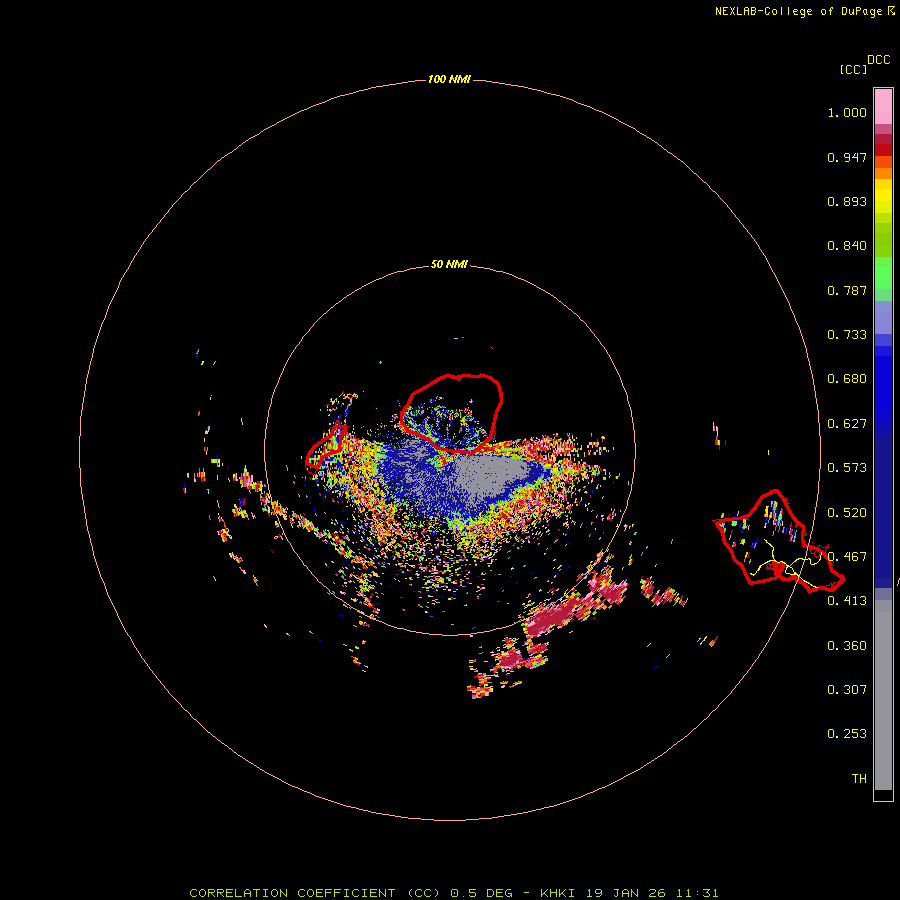Screen dimensions: 900x900
Task: Click the 50 NMI range ring label
Action: pos(449,264)
